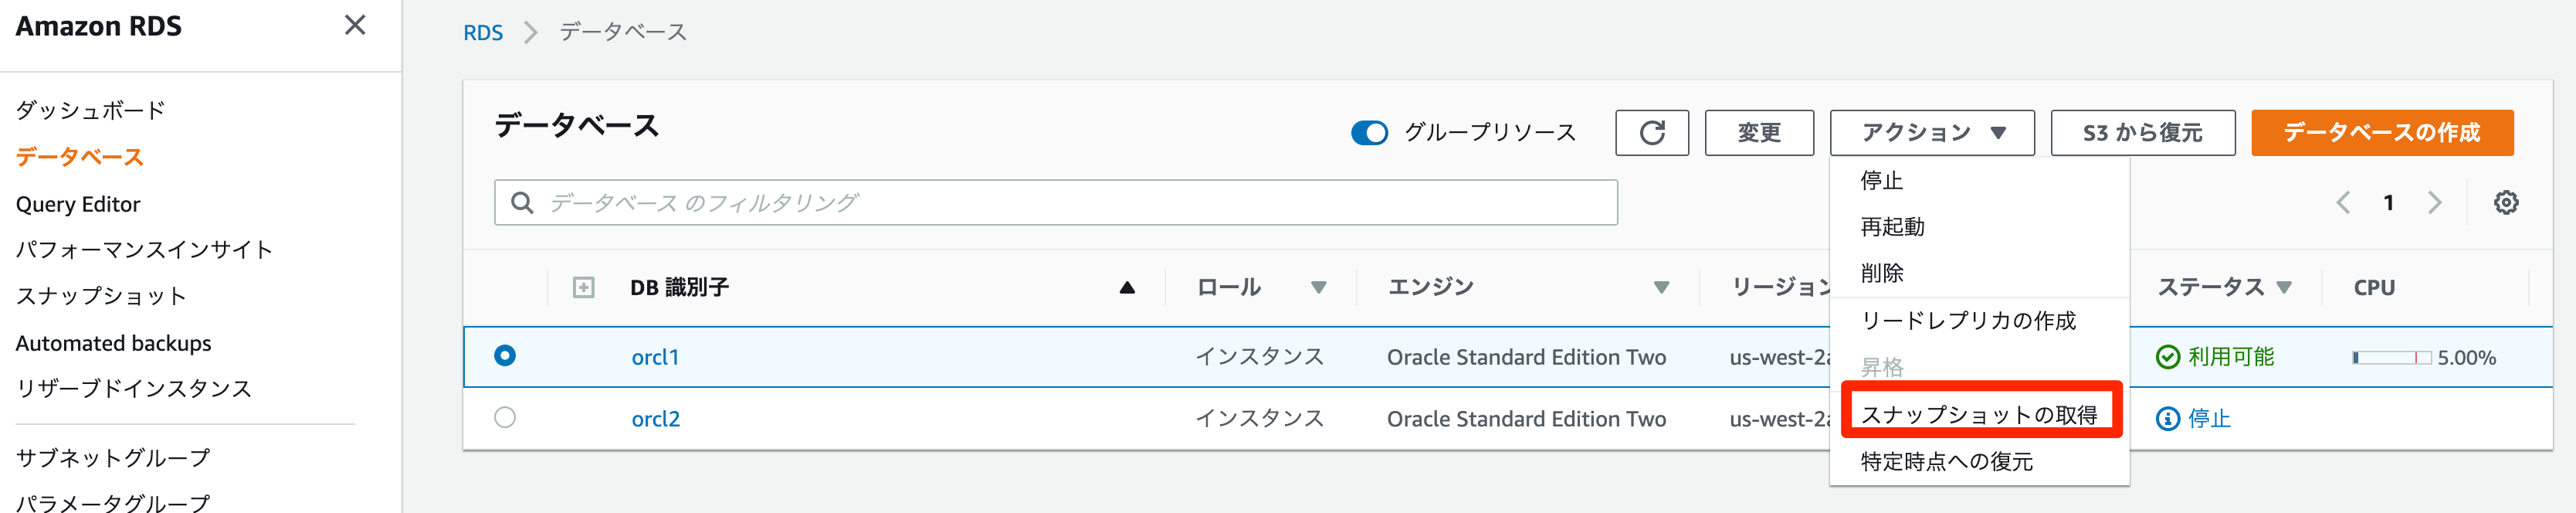This screenshot has width=2576, height=513.
Task: Go to the next page arrow
Action: click(2434, 203)
